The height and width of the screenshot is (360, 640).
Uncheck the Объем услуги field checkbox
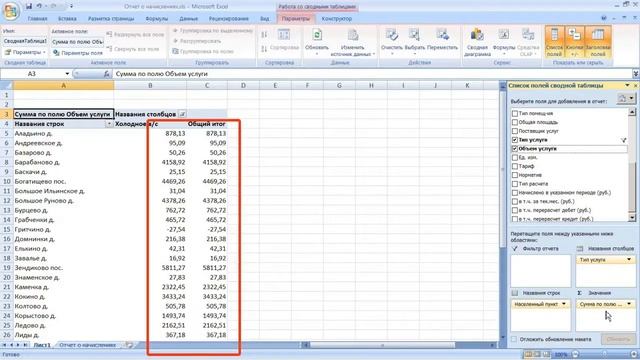[515, 149]
